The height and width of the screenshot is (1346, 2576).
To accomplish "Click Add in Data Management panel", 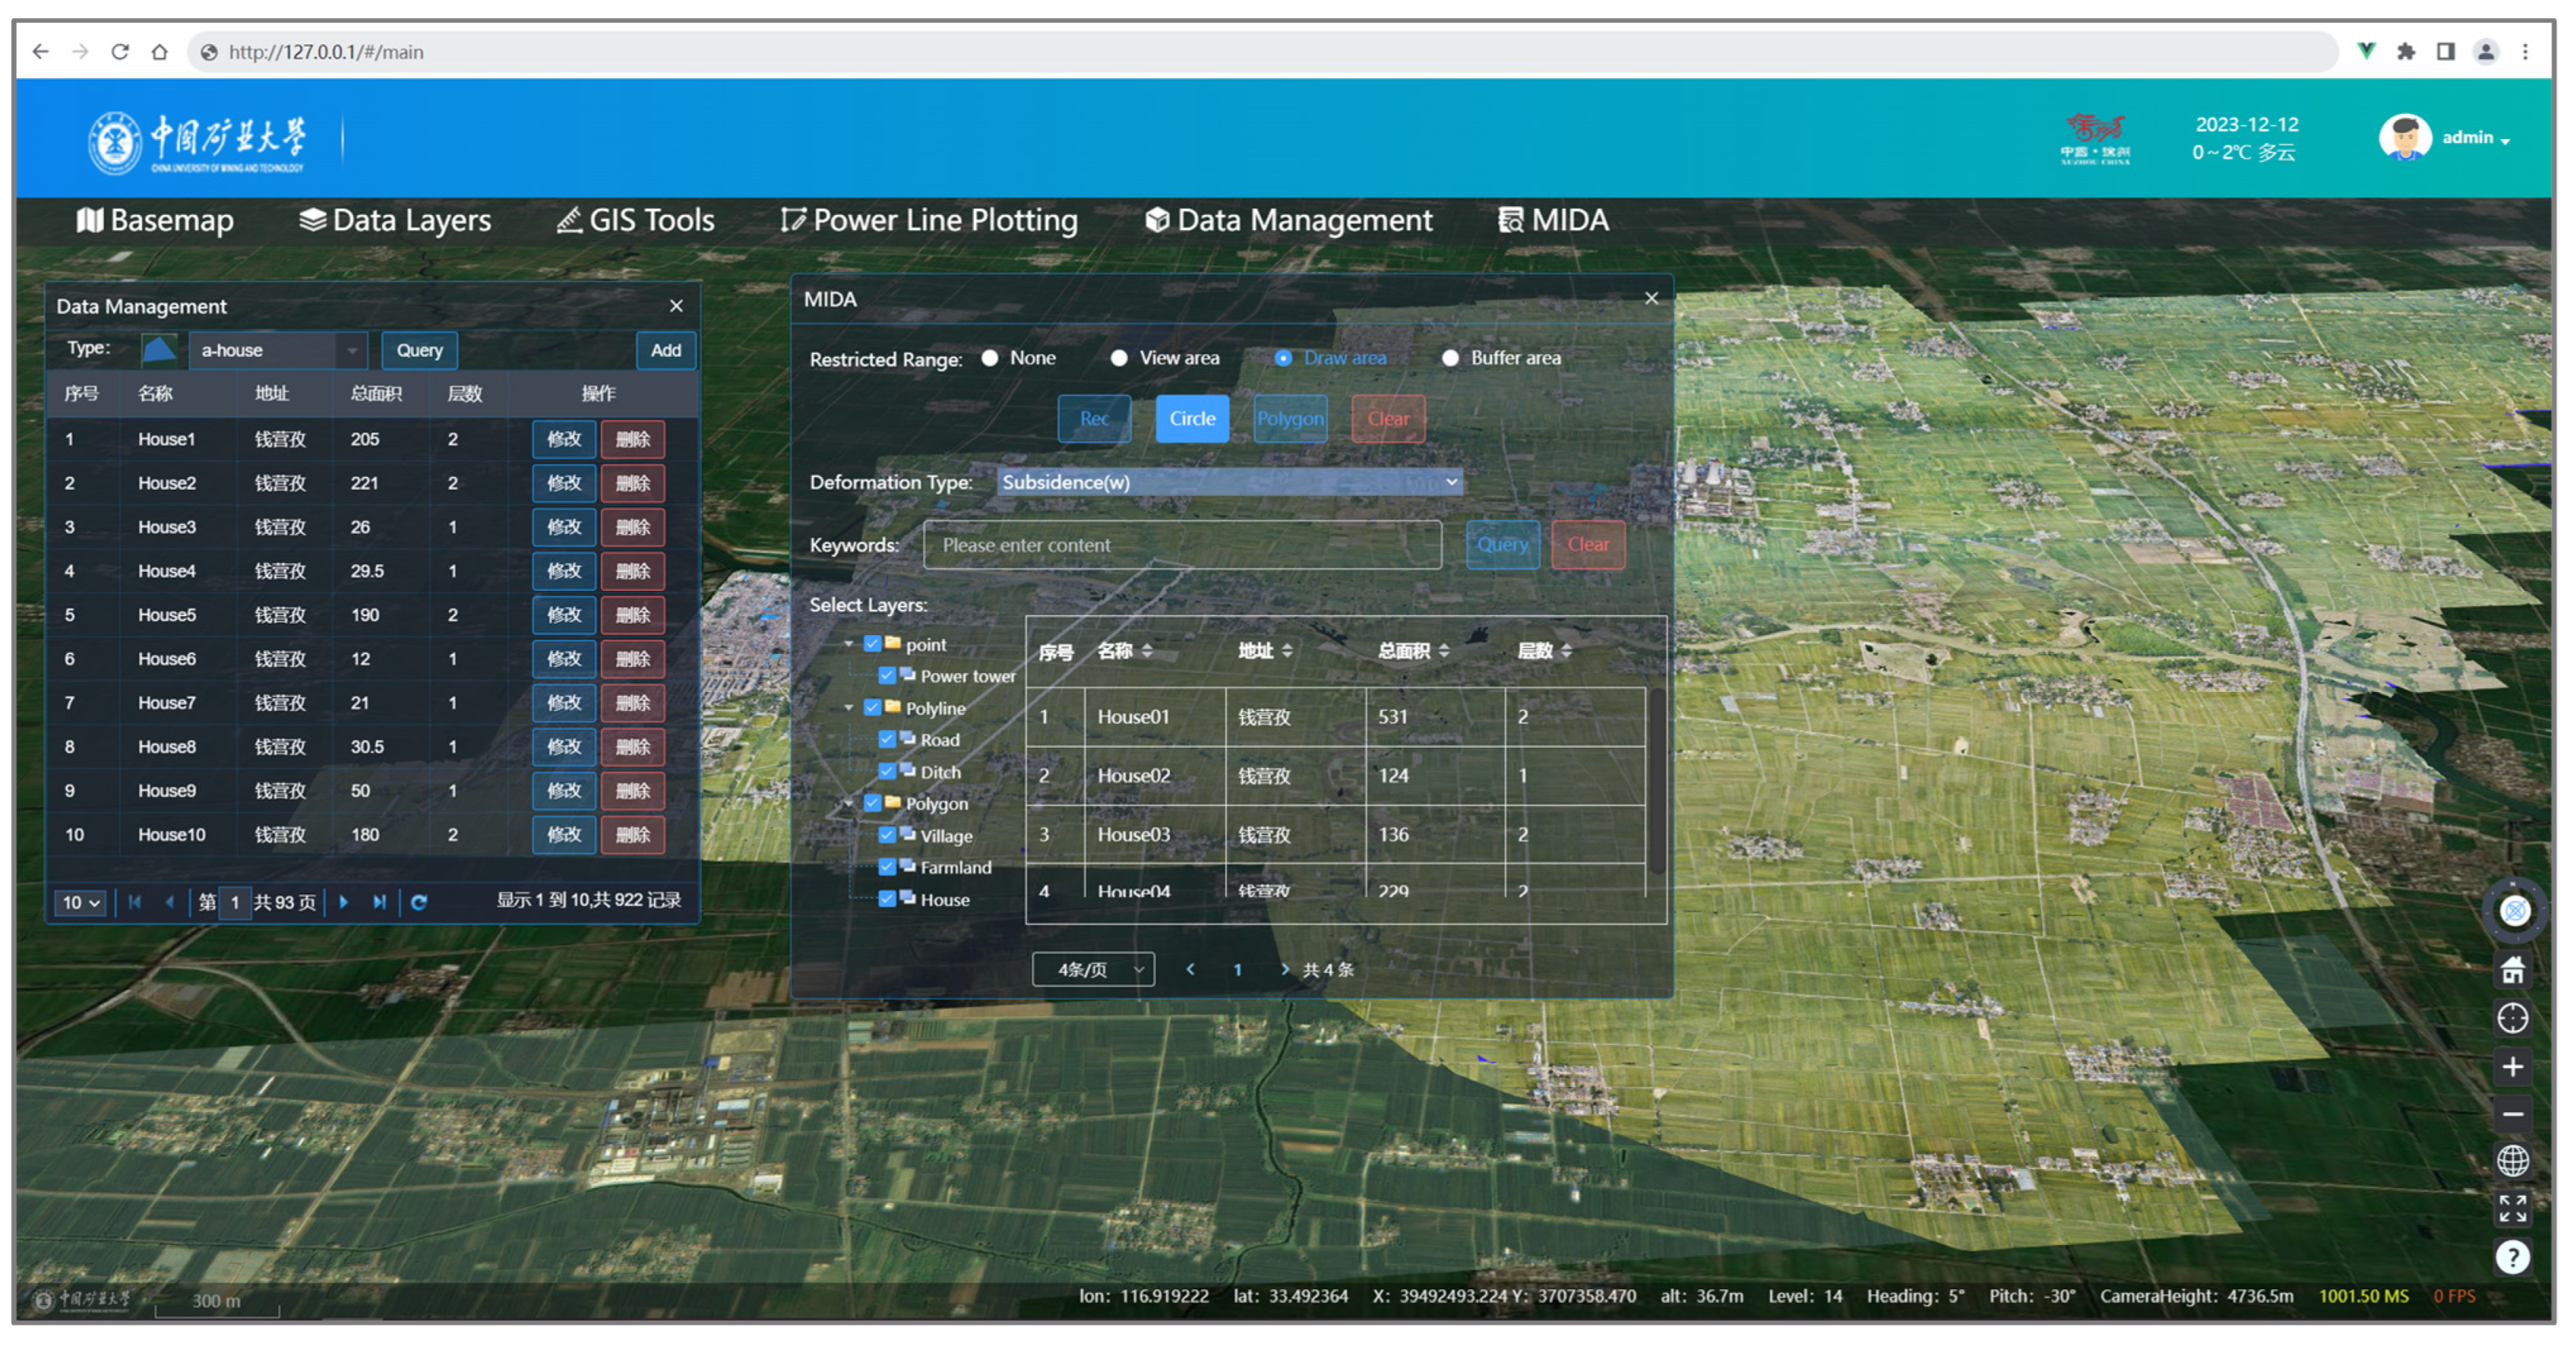I will click(665, 350).
